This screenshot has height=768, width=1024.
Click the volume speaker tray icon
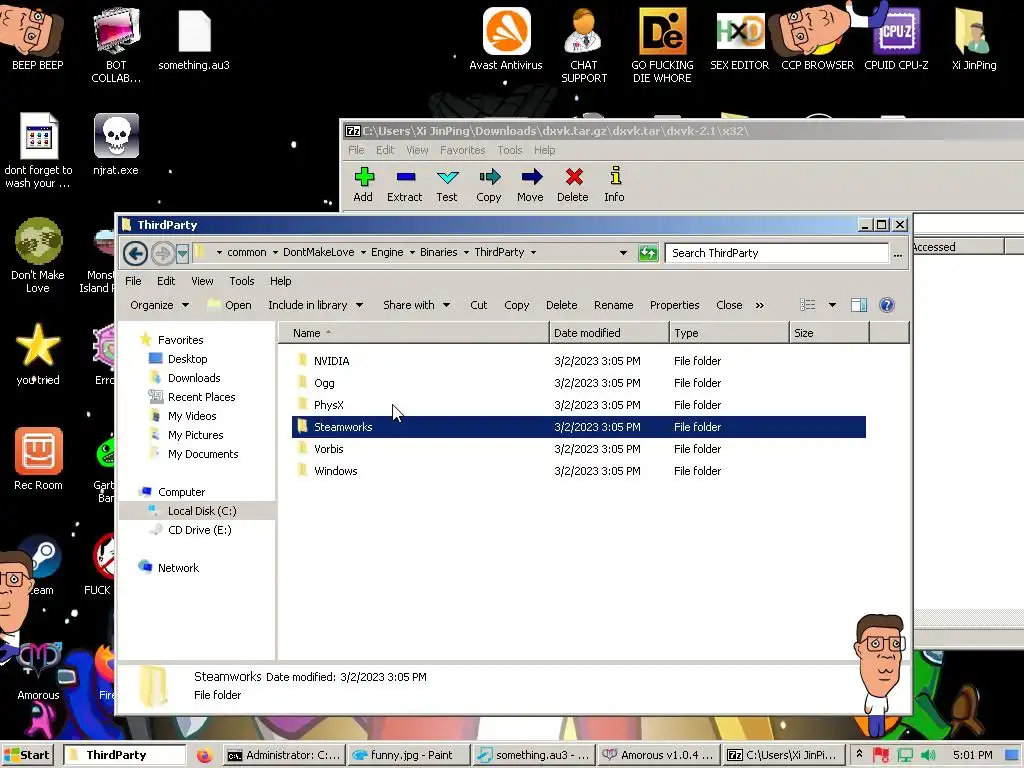coord(929,755)
